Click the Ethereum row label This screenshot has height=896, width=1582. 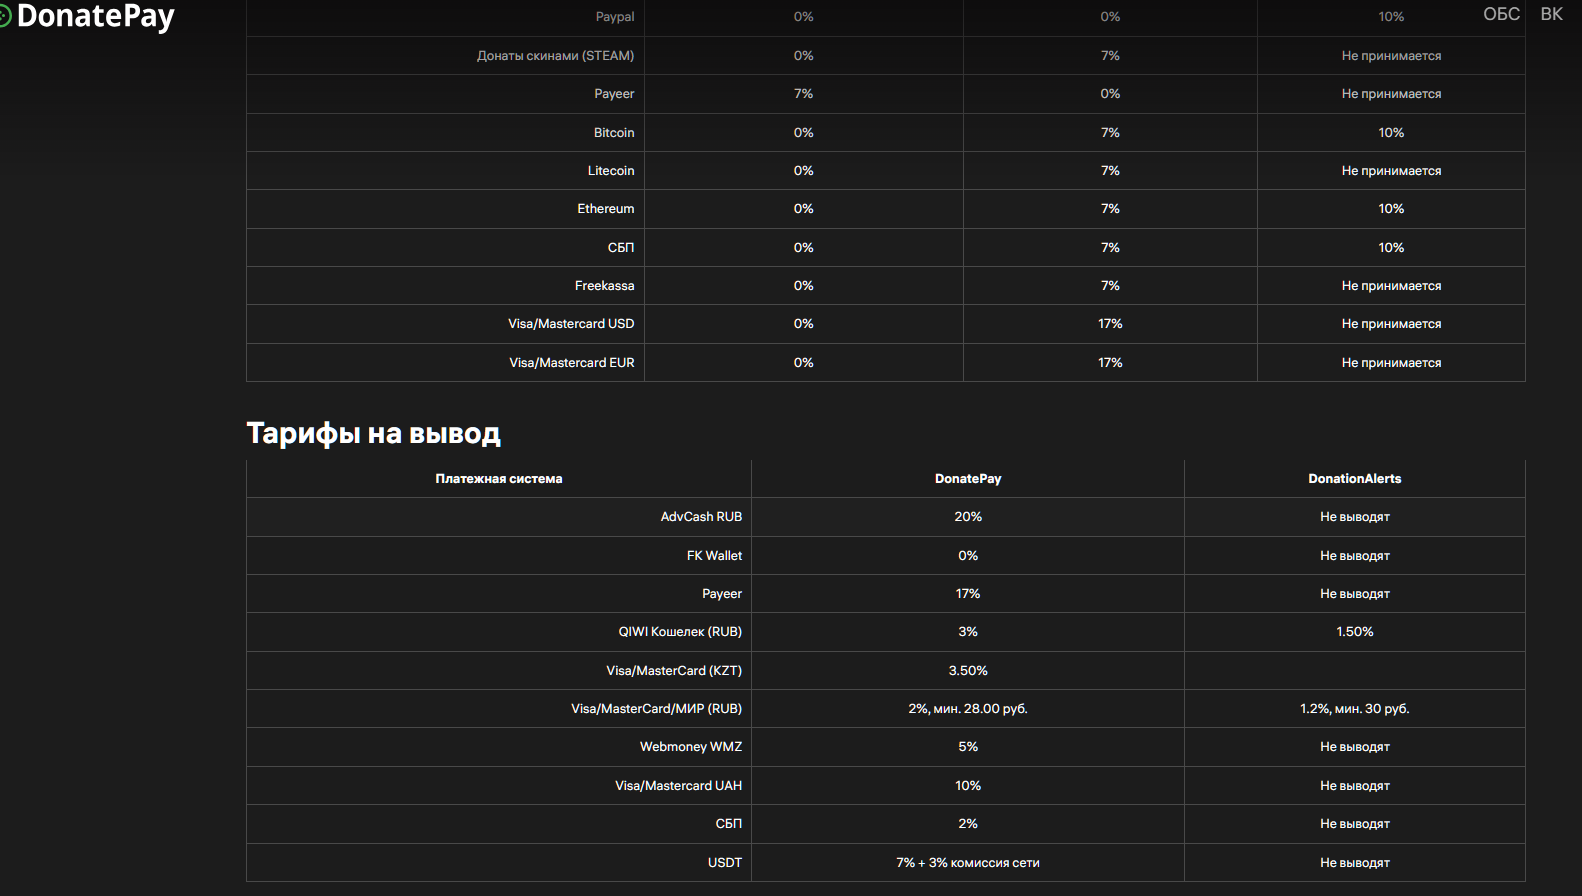click(605, 209)
